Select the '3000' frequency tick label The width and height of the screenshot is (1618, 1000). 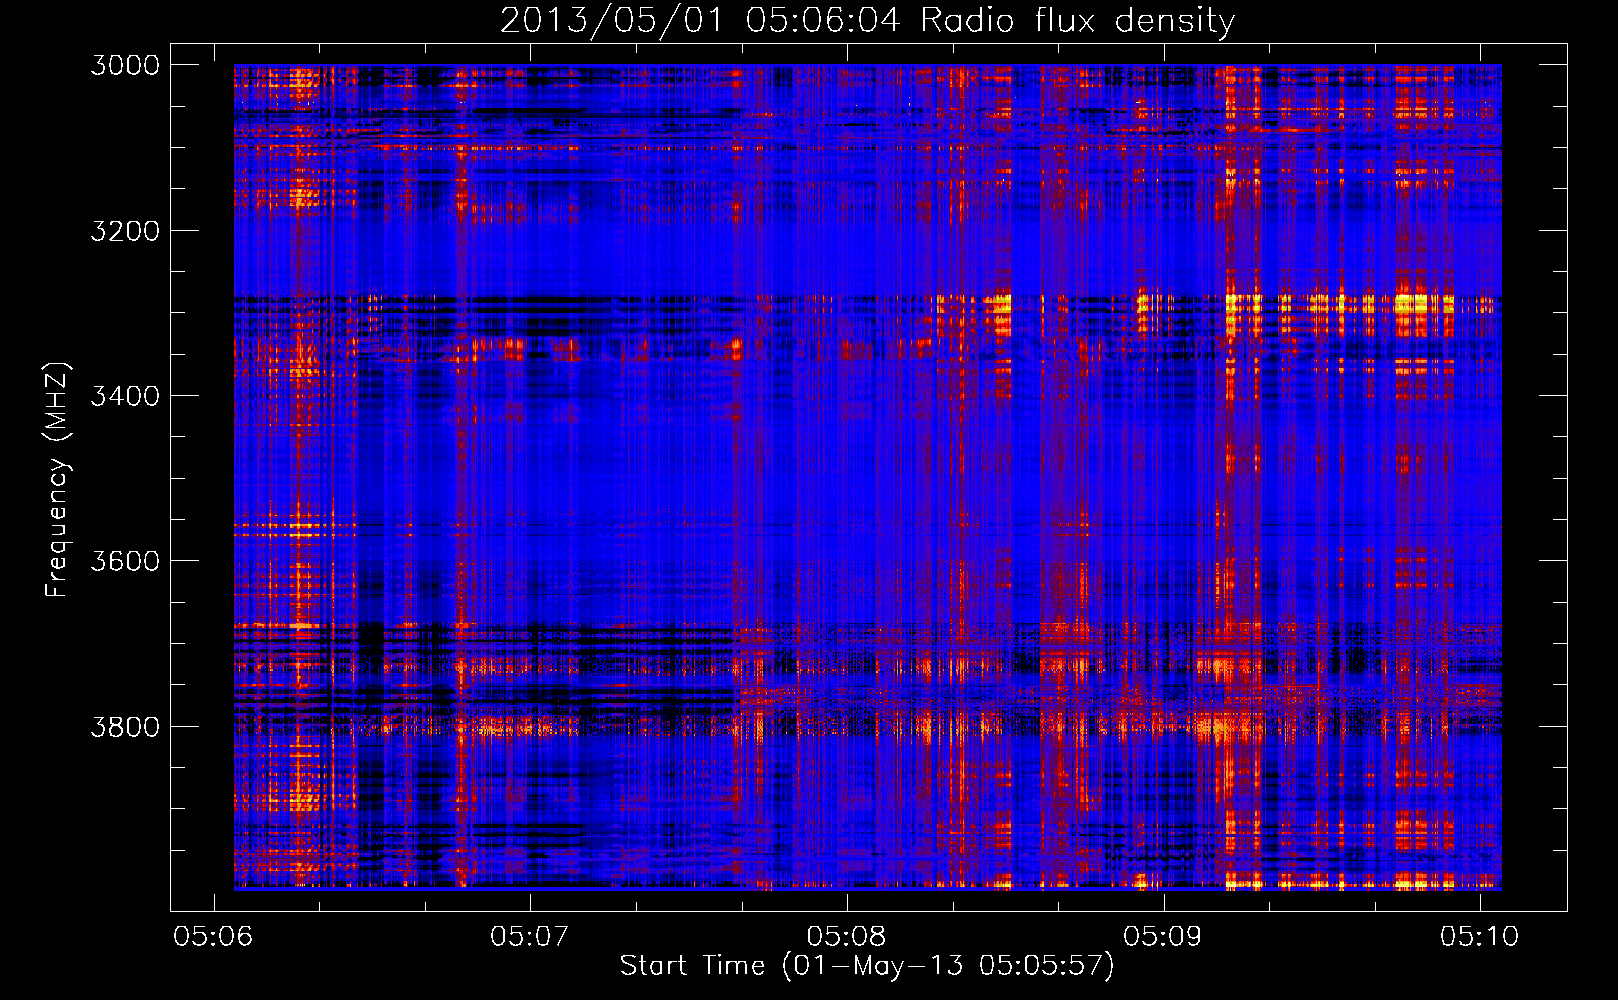tap(125, 65)
